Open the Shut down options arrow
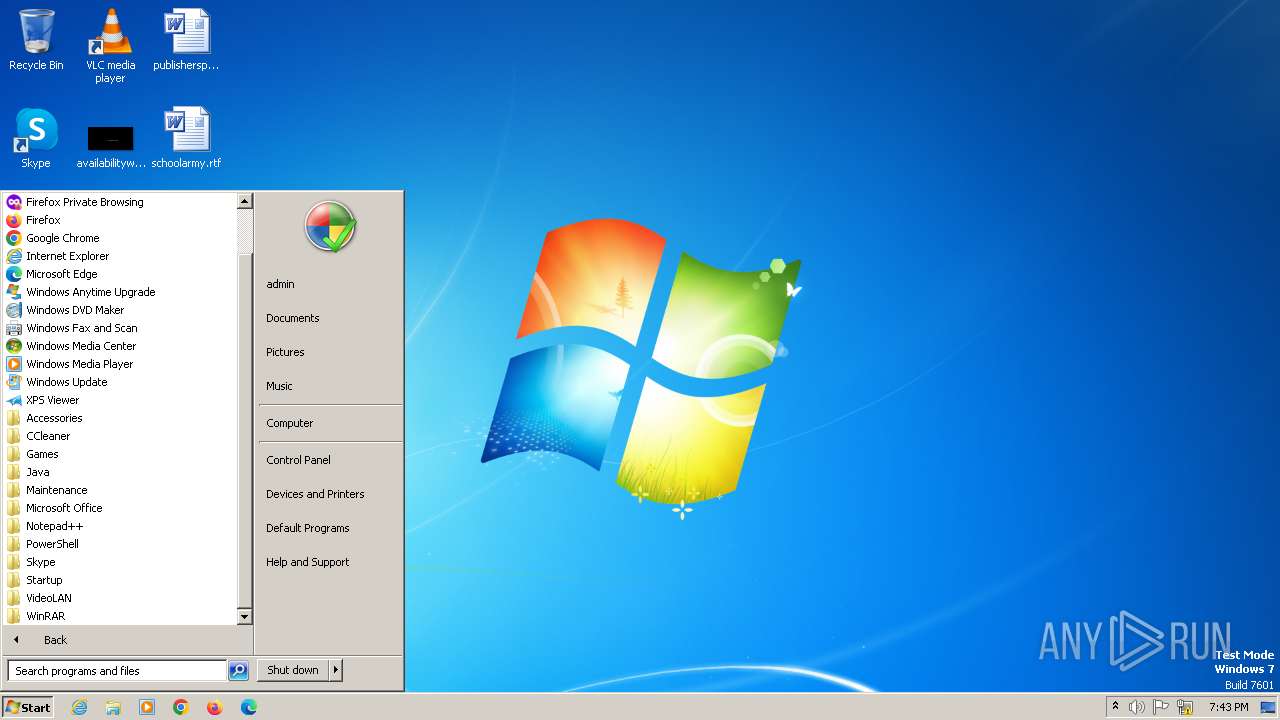Image resolution: width=1280 pixels, height=720 pixels. click(336, 670)
